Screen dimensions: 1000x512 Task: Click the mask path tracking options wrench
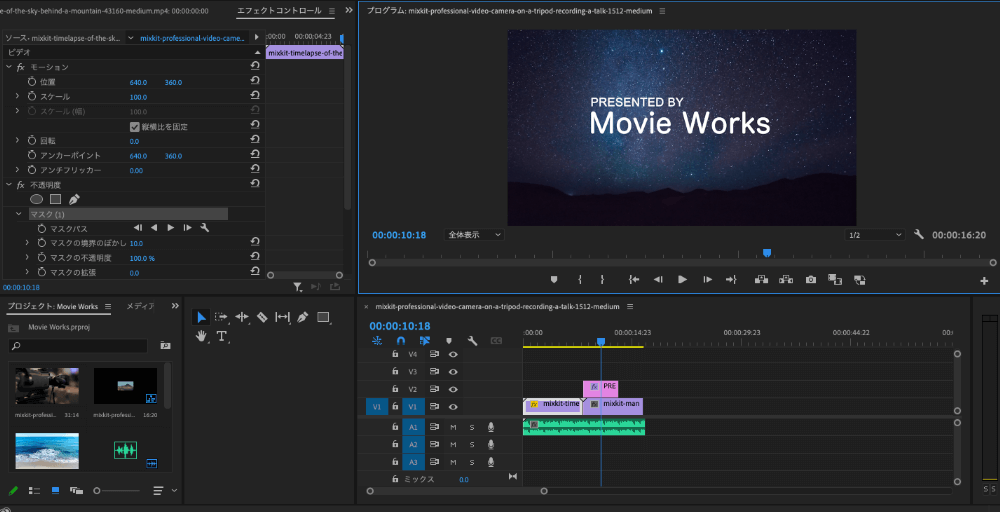tap(205, 228)
